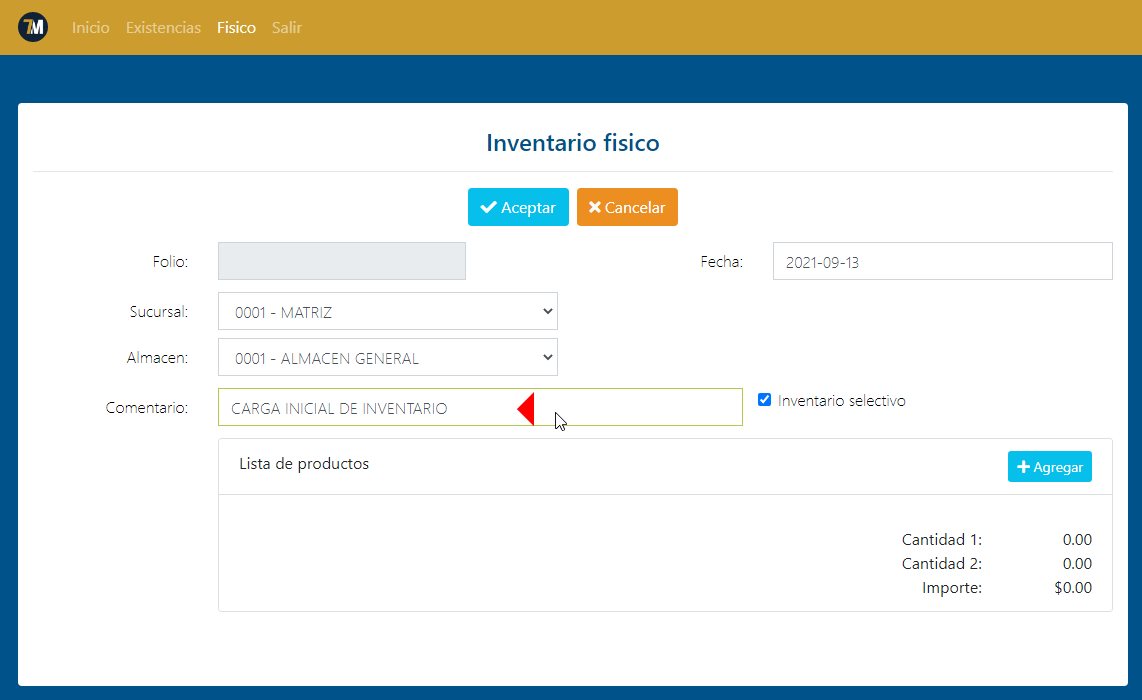The image size is (1142, 700).
Task: Open the Inicio menu item
Action: tap(90, 27)
